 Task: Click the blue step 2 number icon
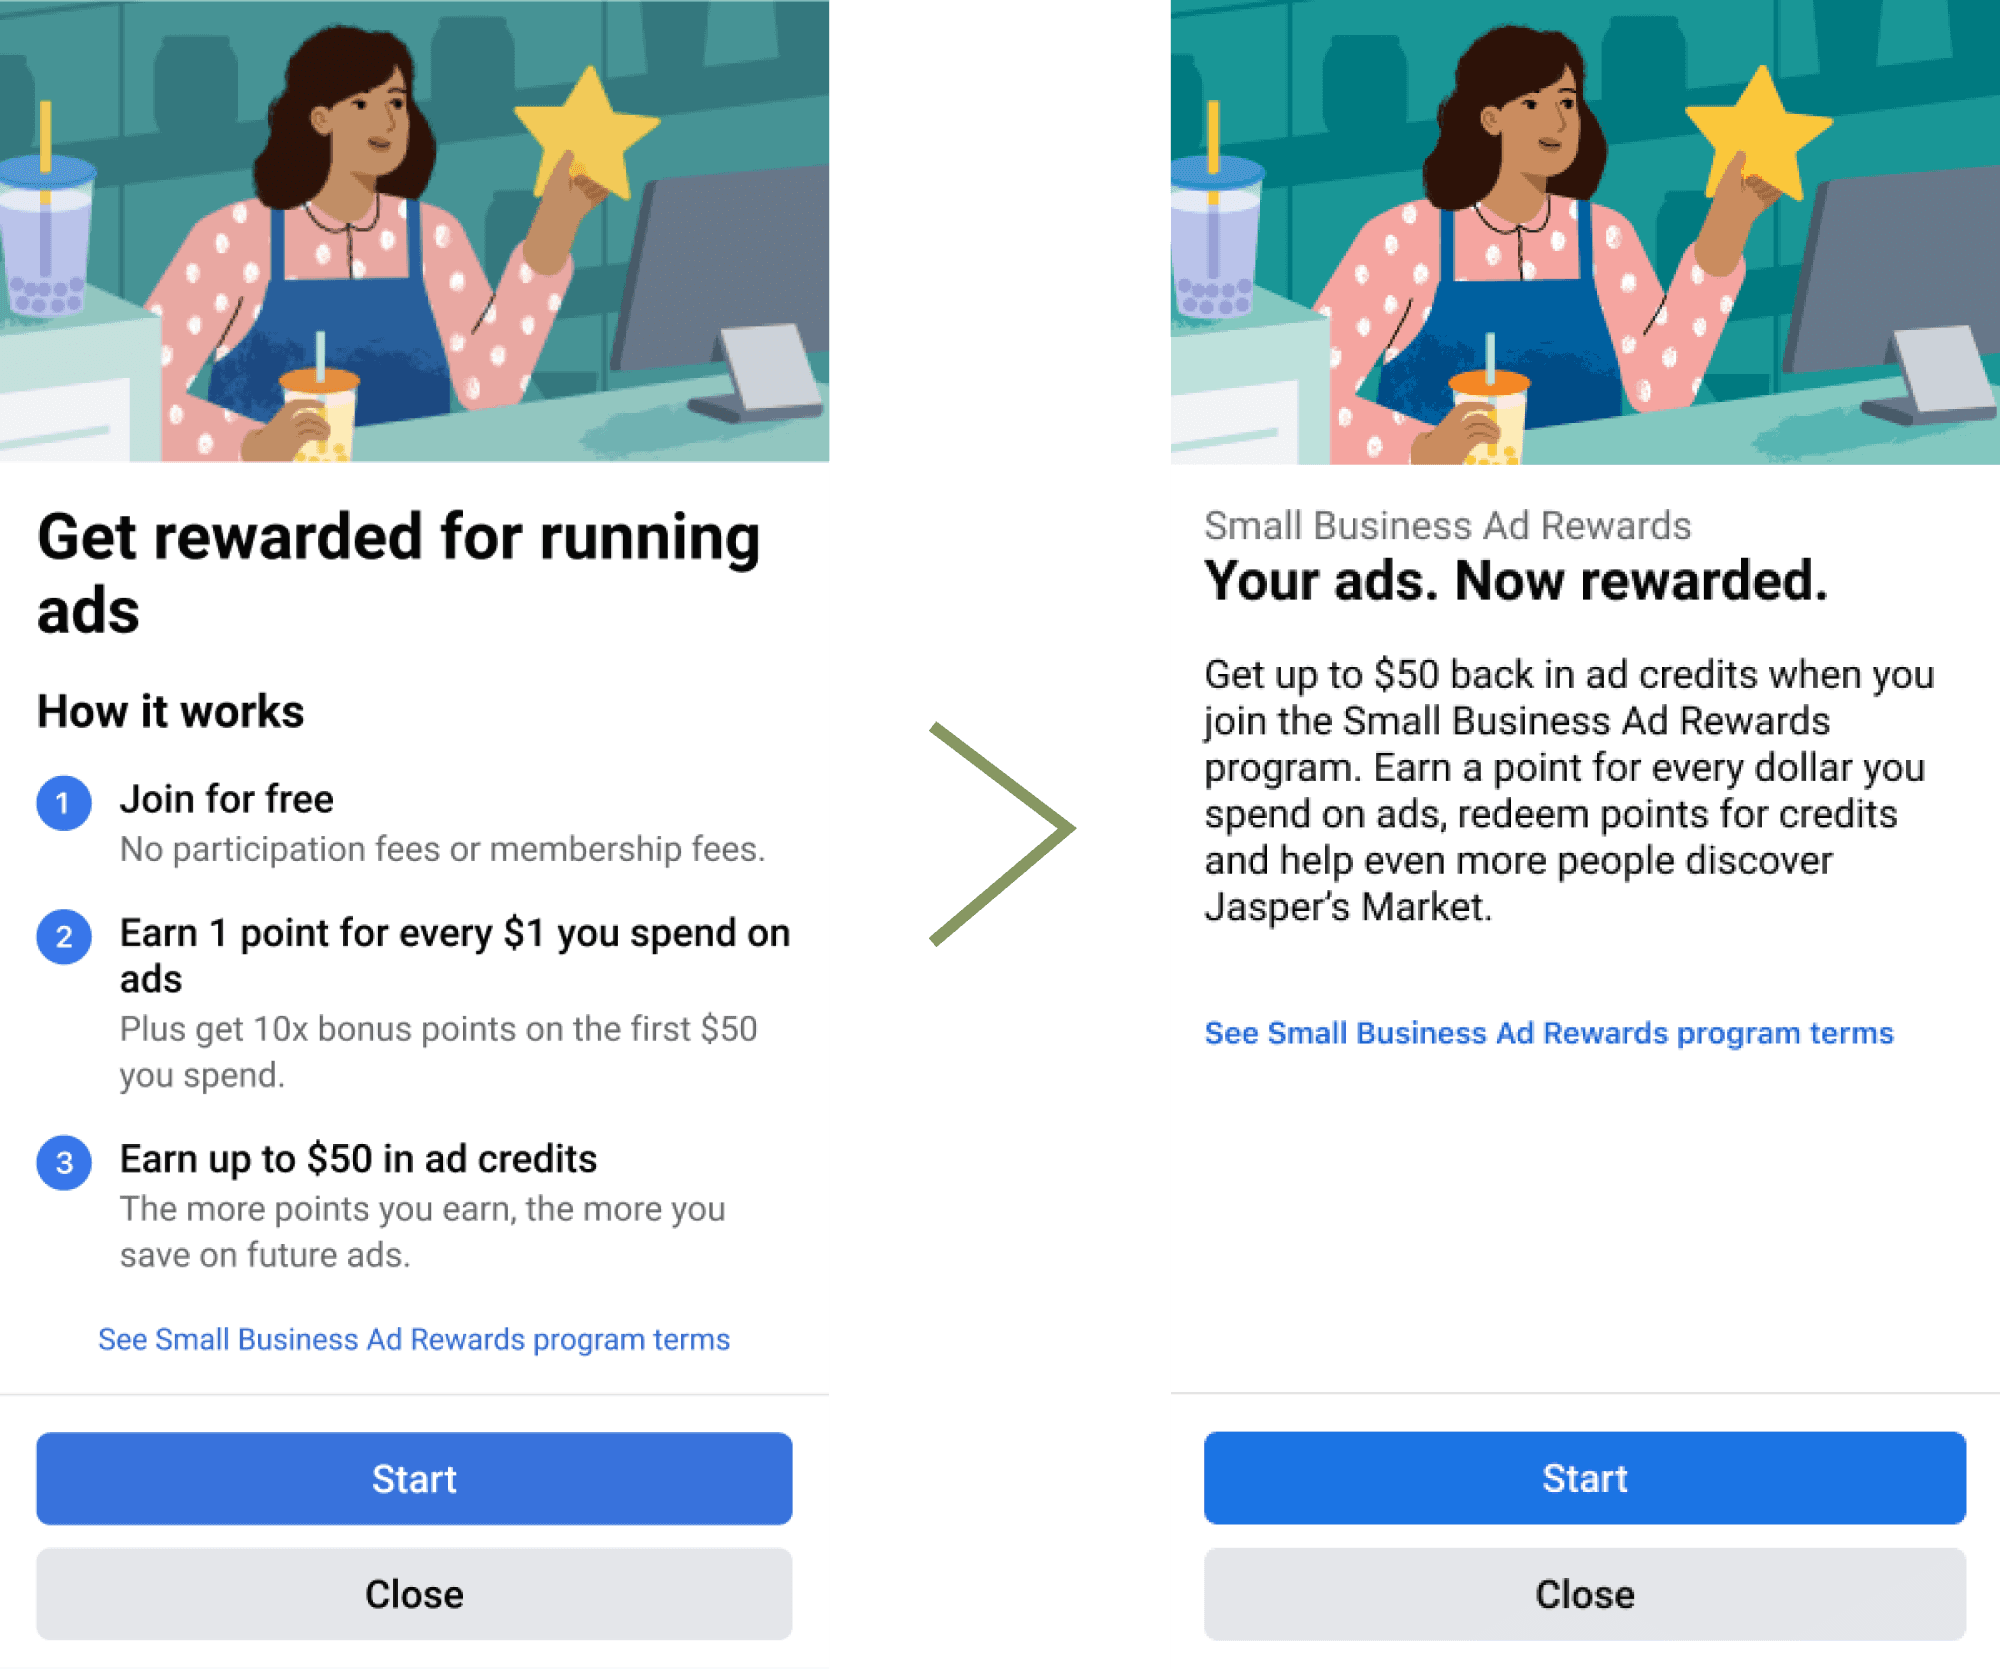tap(64, 937)
